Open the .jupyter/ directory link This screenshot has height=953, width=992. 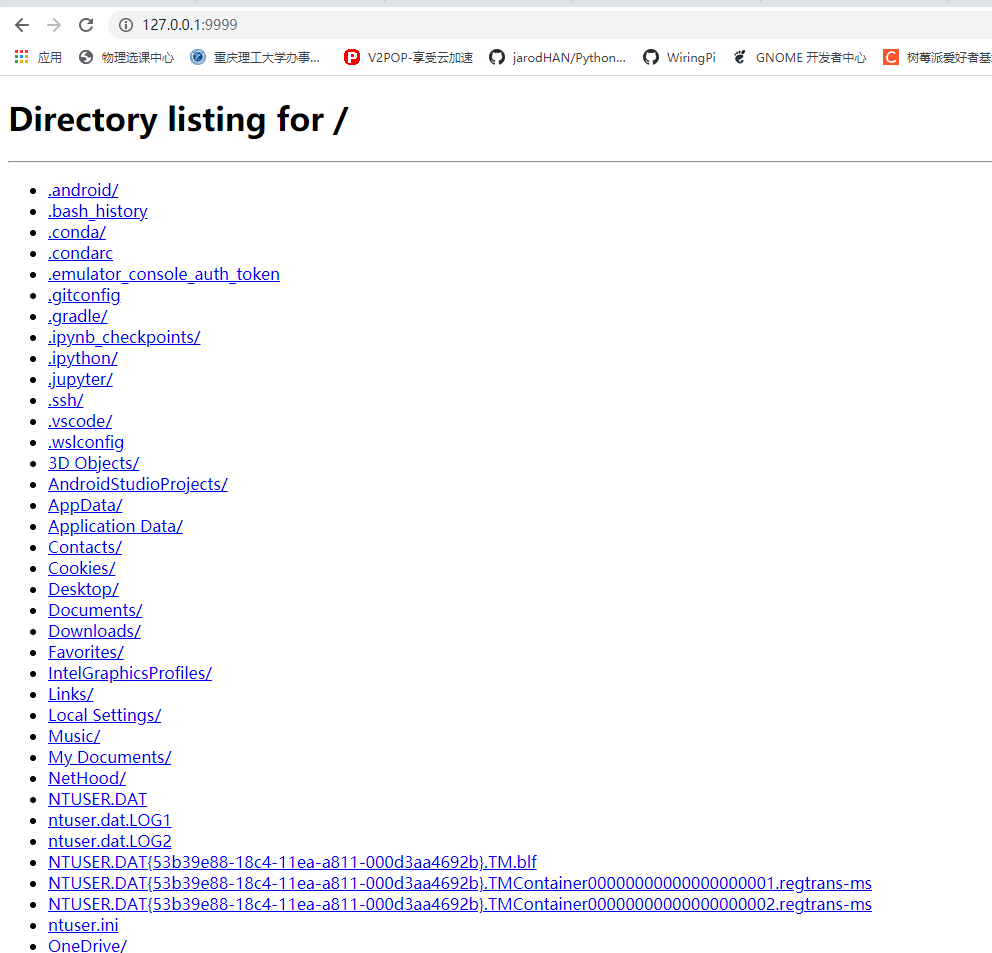click(x=80, y=379)
